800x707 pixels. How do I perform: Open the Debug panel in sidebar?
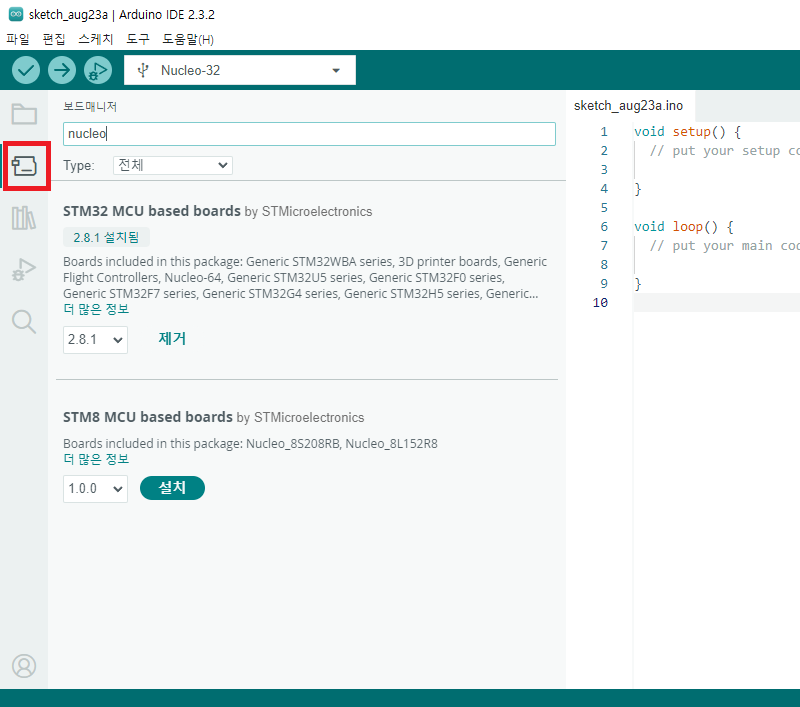tap(24, 270)
